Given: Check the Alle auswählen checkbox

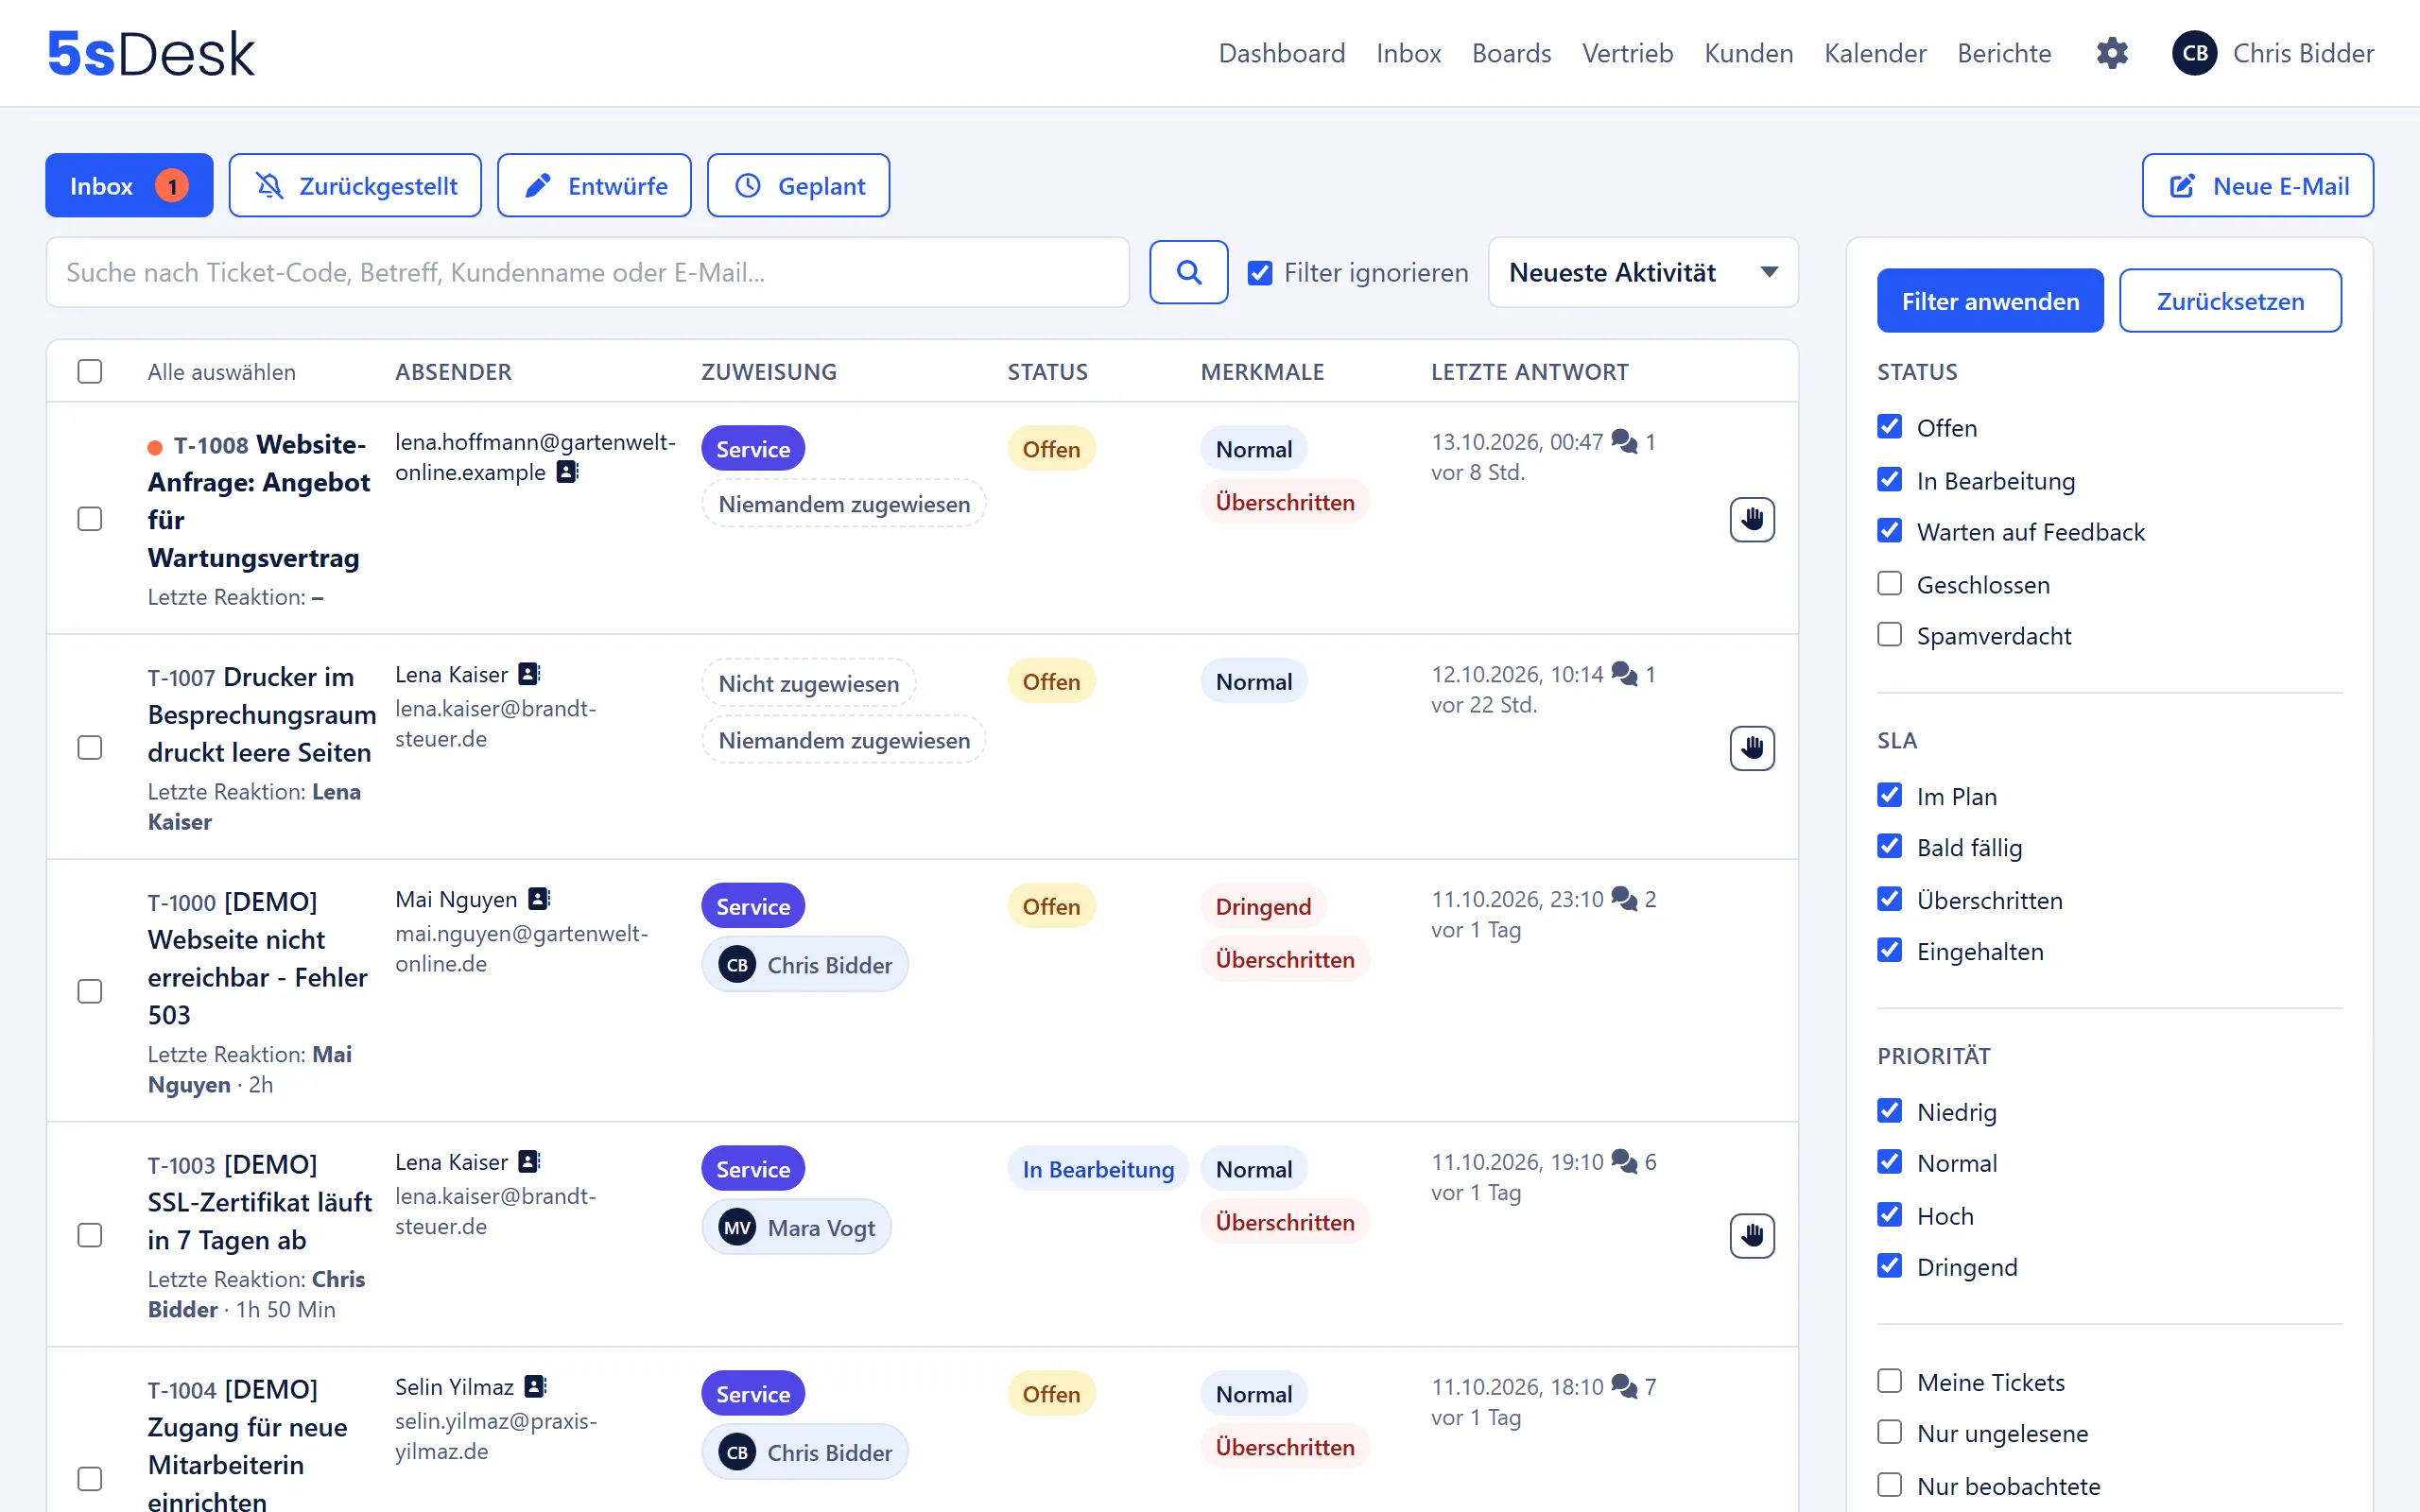Looking at the screenshot, I should click(x=90, y=371).
